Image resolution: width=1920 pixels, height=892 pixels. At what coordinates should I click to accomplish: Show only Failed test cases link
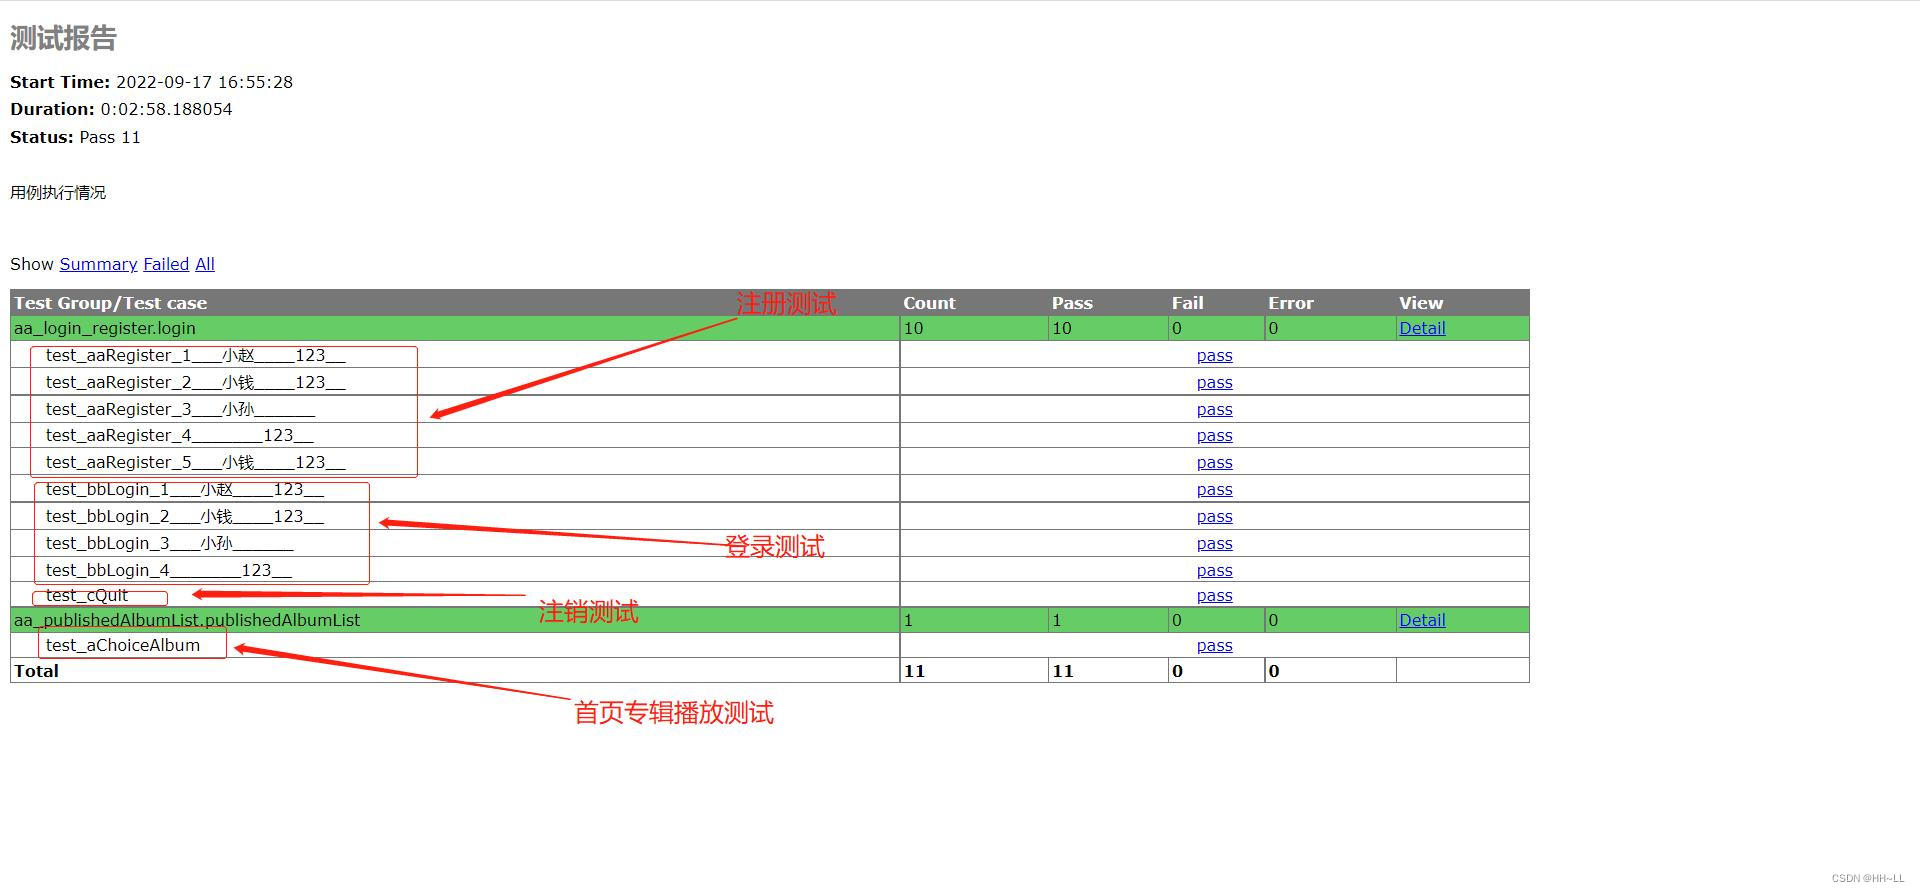pyautogui.click(x=166, y=264)
